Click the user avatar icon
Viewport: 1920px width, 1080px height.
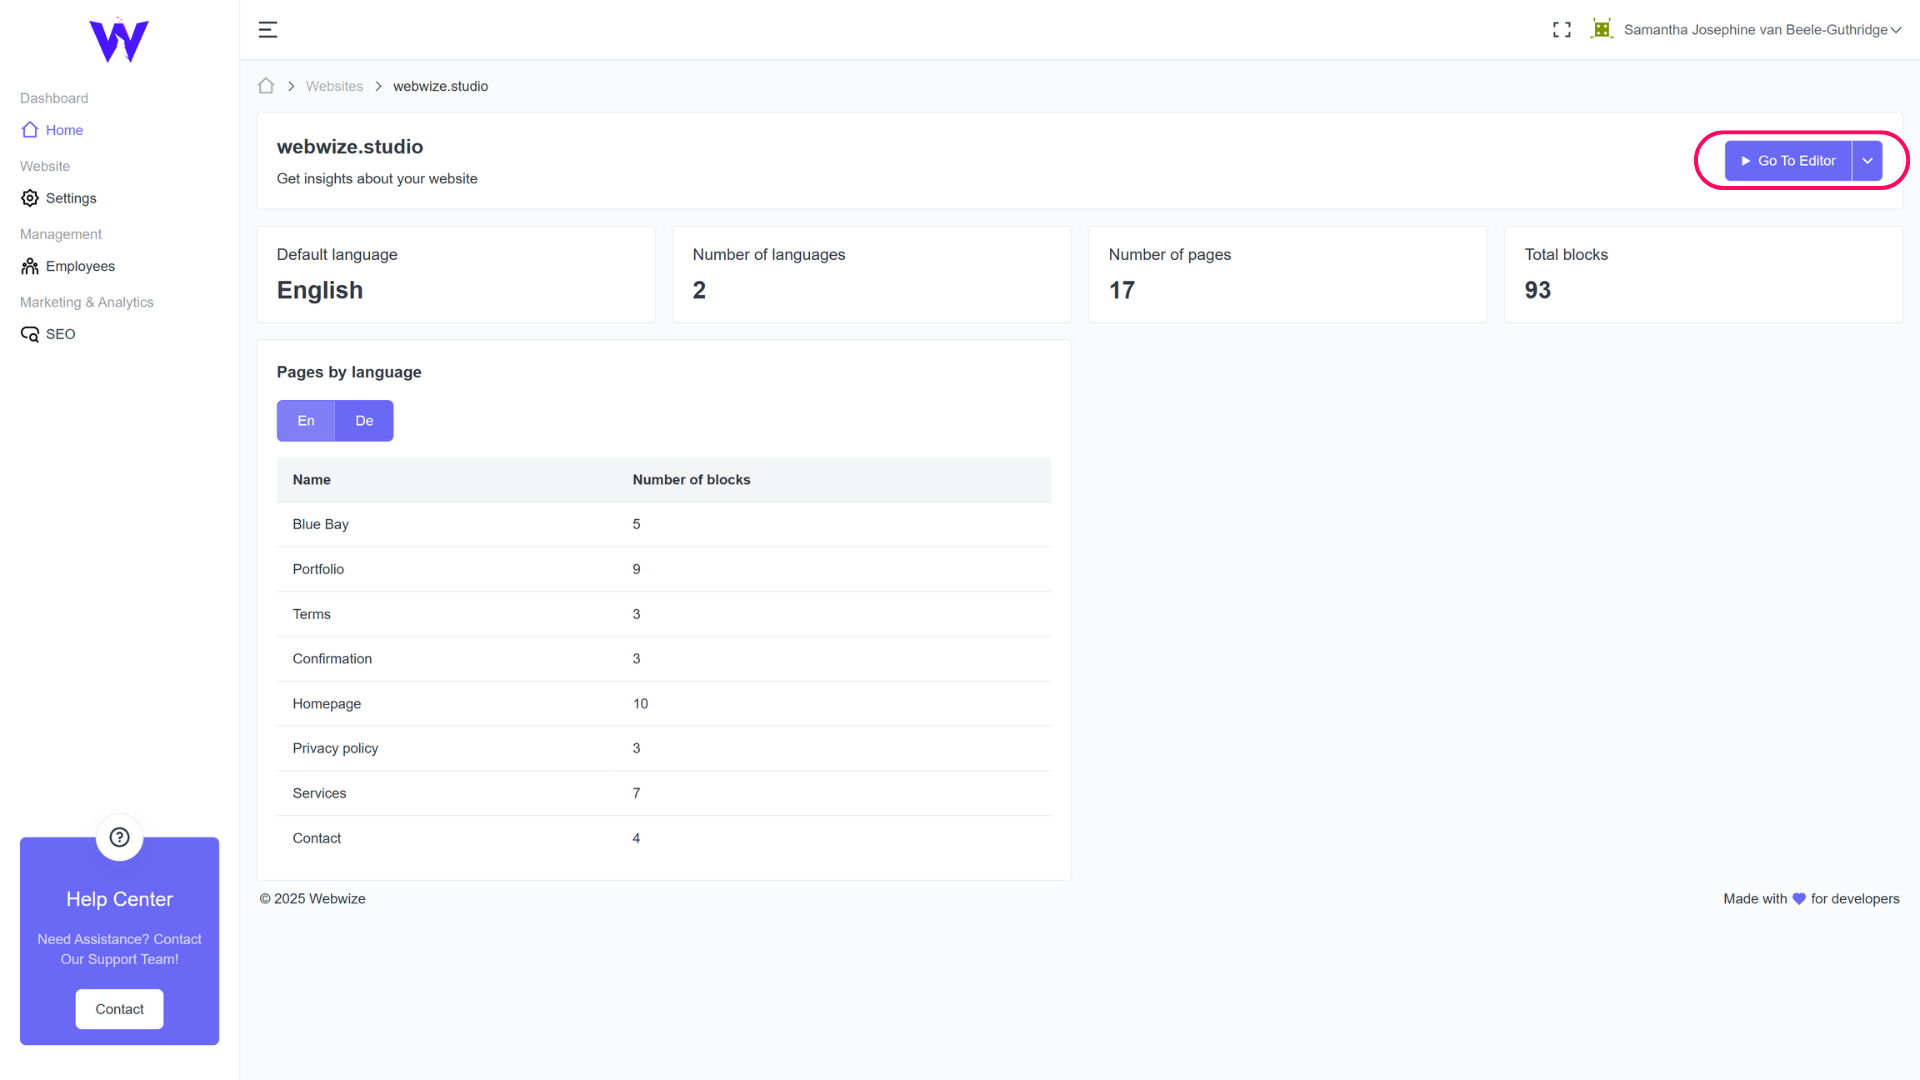click(1602, 29)
